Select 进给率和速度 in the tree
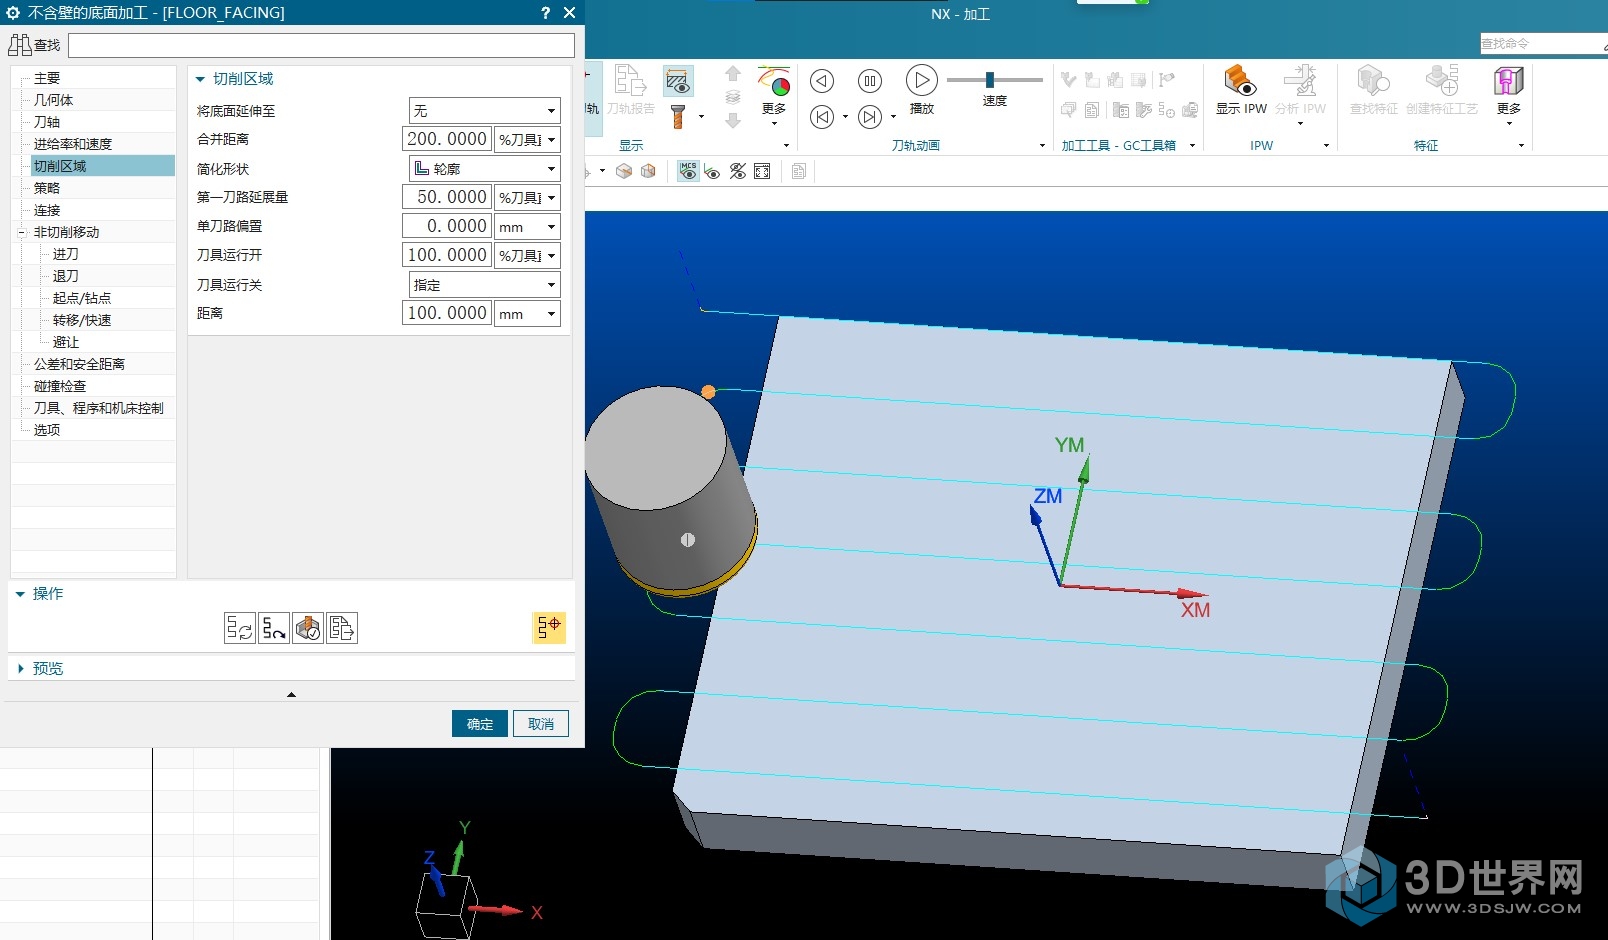The image size is (1608, 940). (72, 144)
